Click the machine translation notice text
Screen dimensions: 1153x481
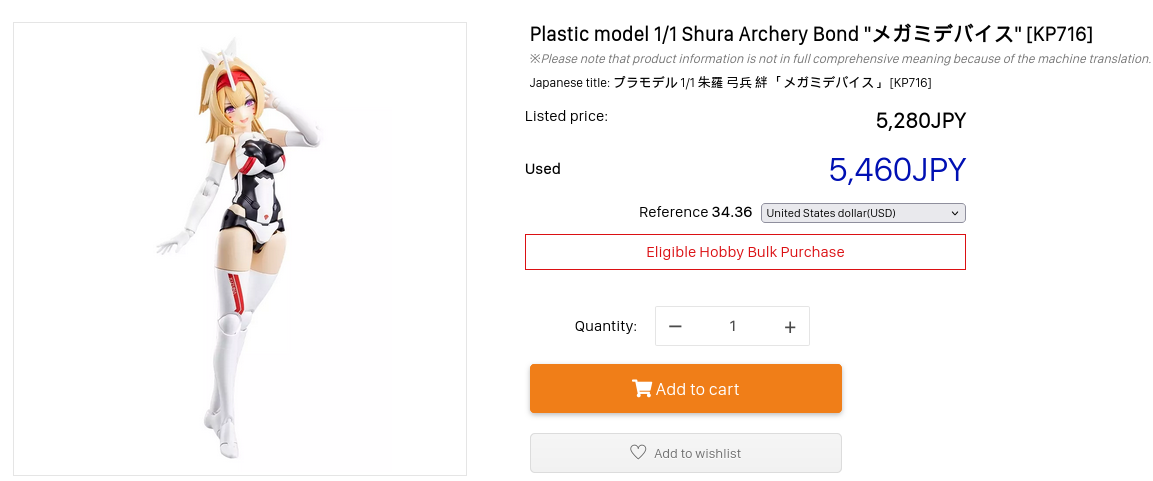pos(840,59)
